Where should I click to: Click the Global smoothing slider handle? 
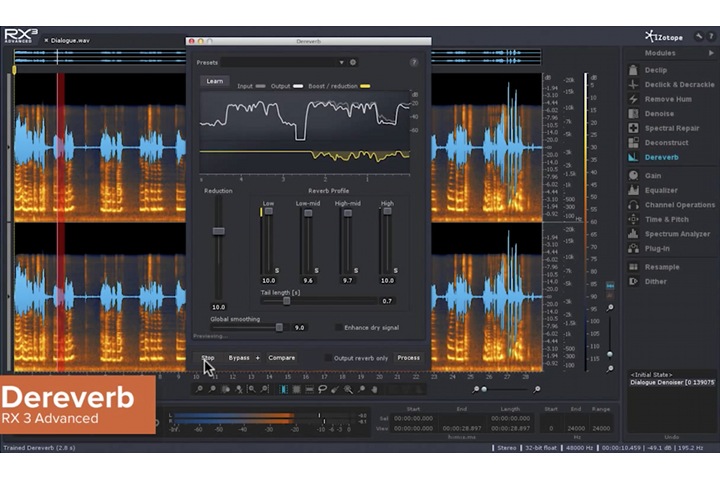[x=279, y=328]
